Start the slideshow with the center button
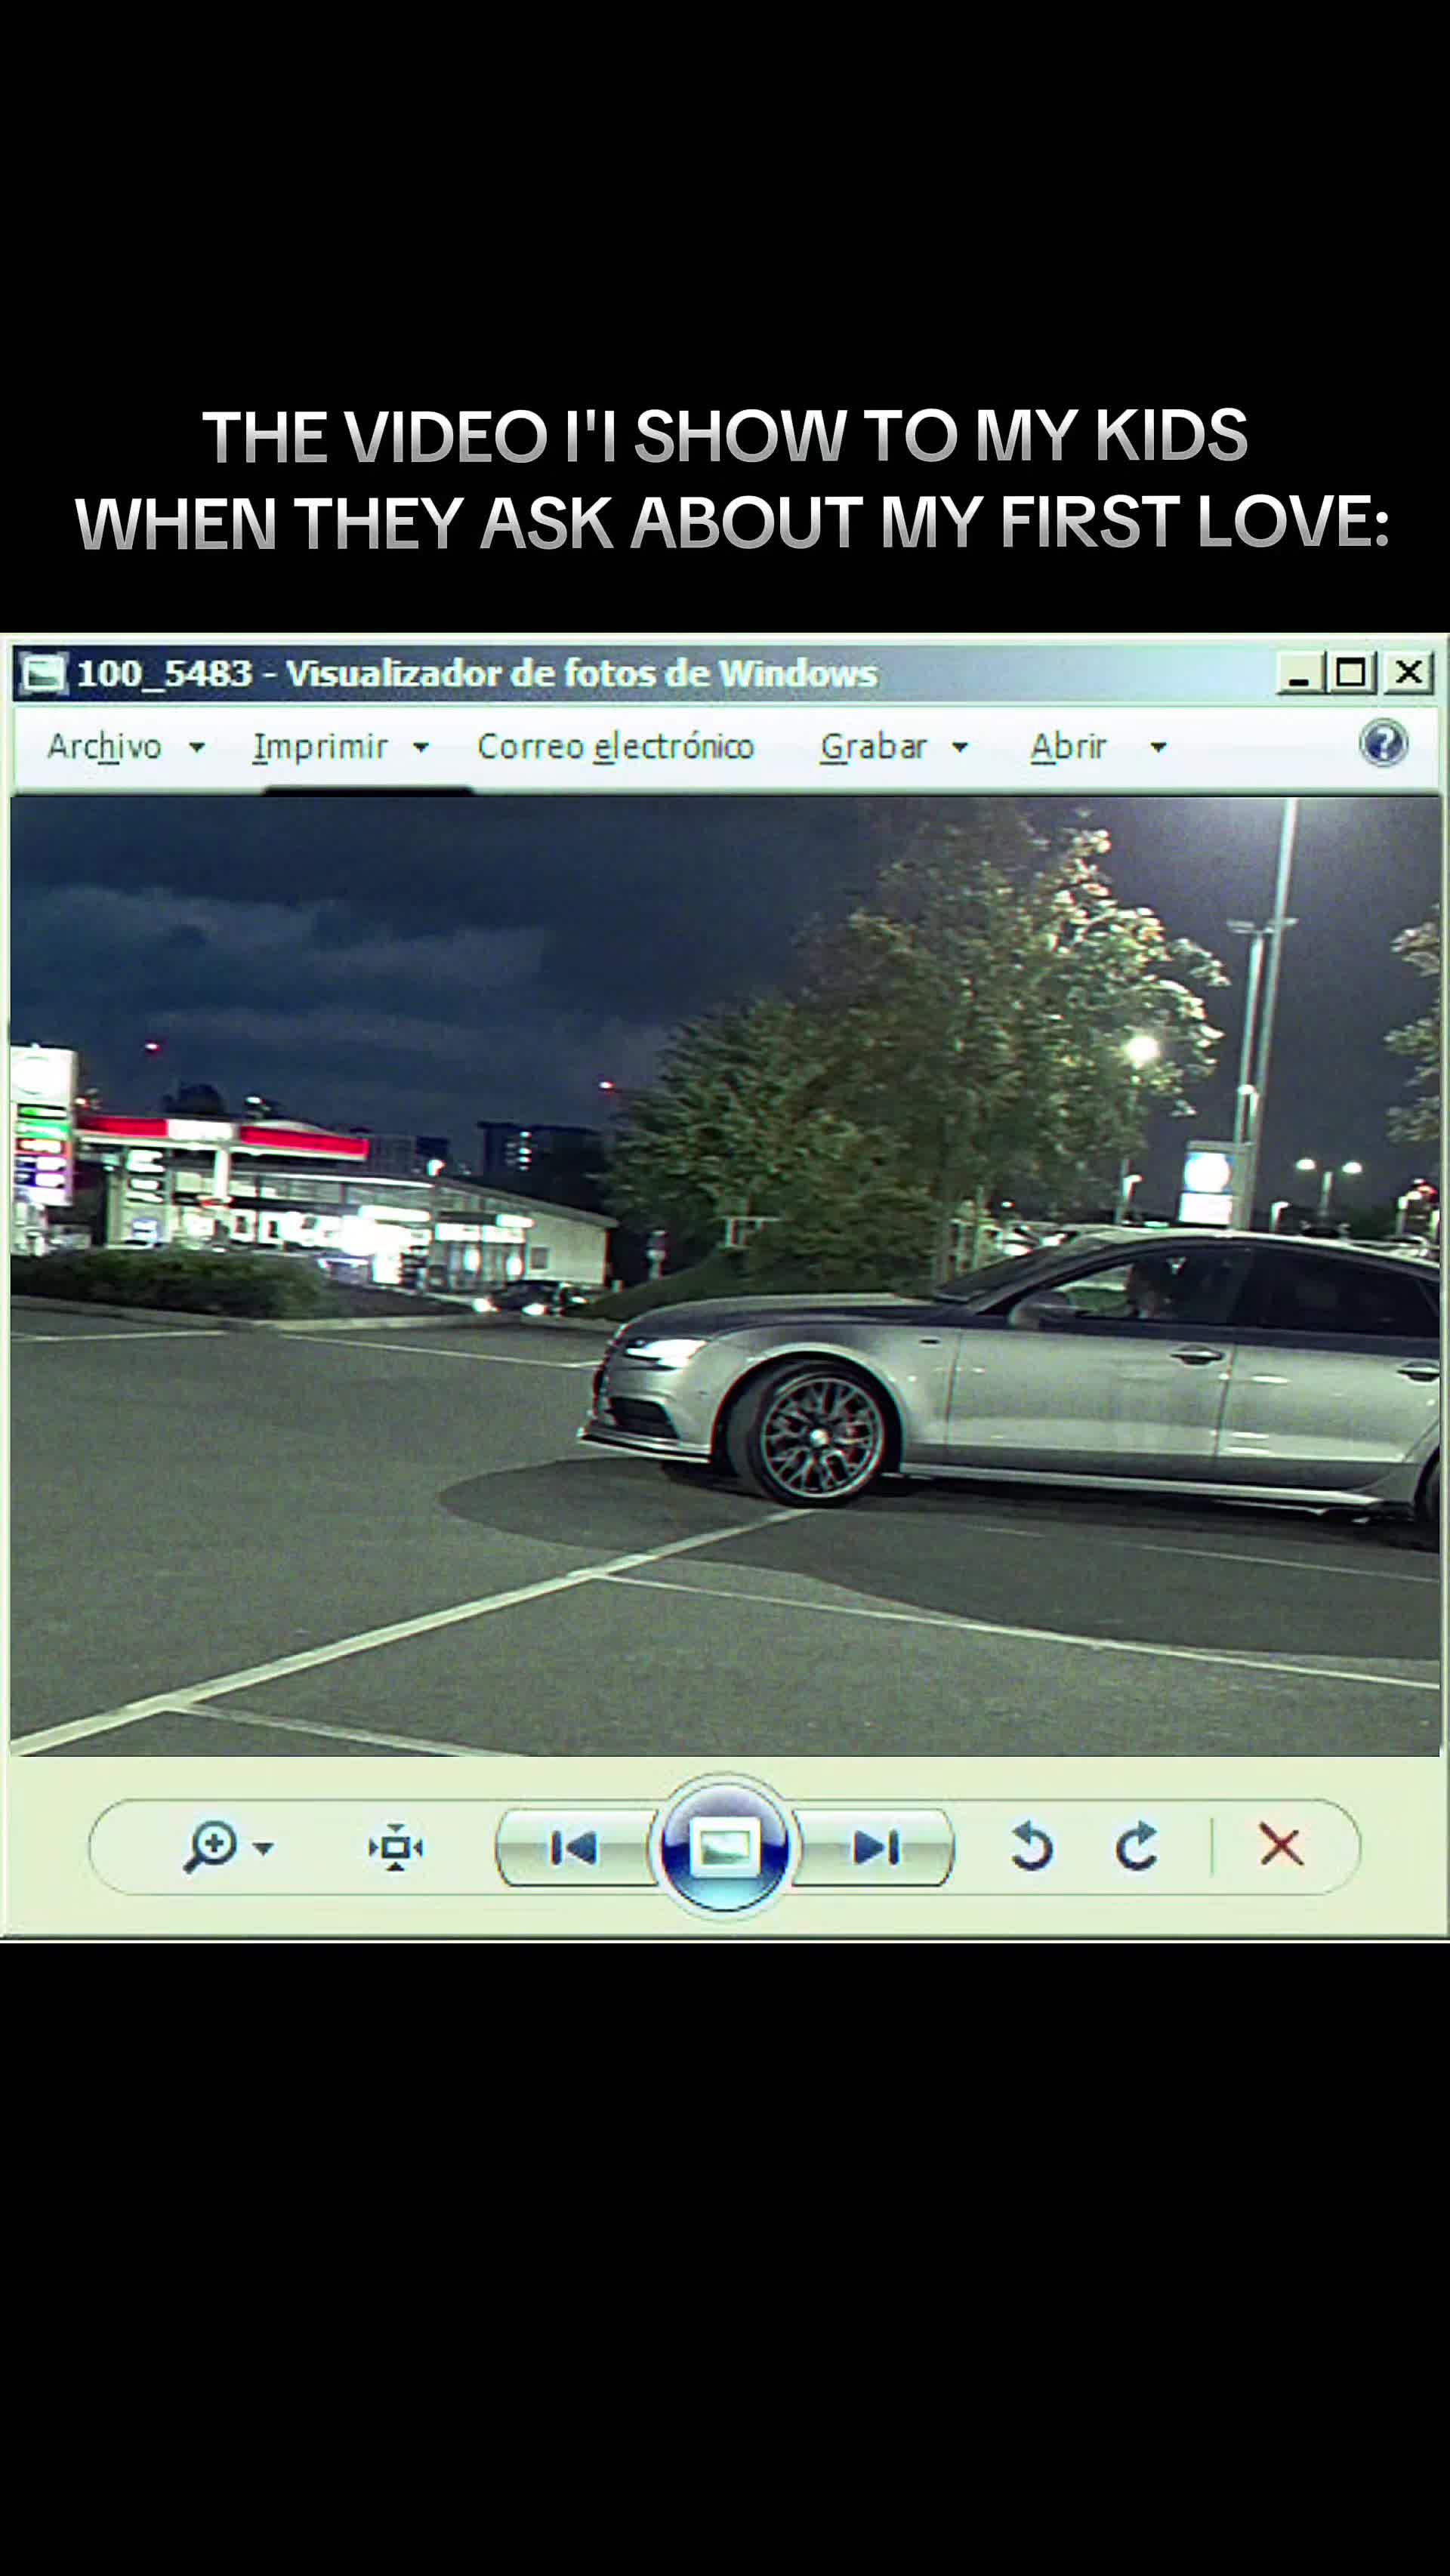Image resolution: width=1450 pixels, height=2576 pixels. coord(724,1846)
